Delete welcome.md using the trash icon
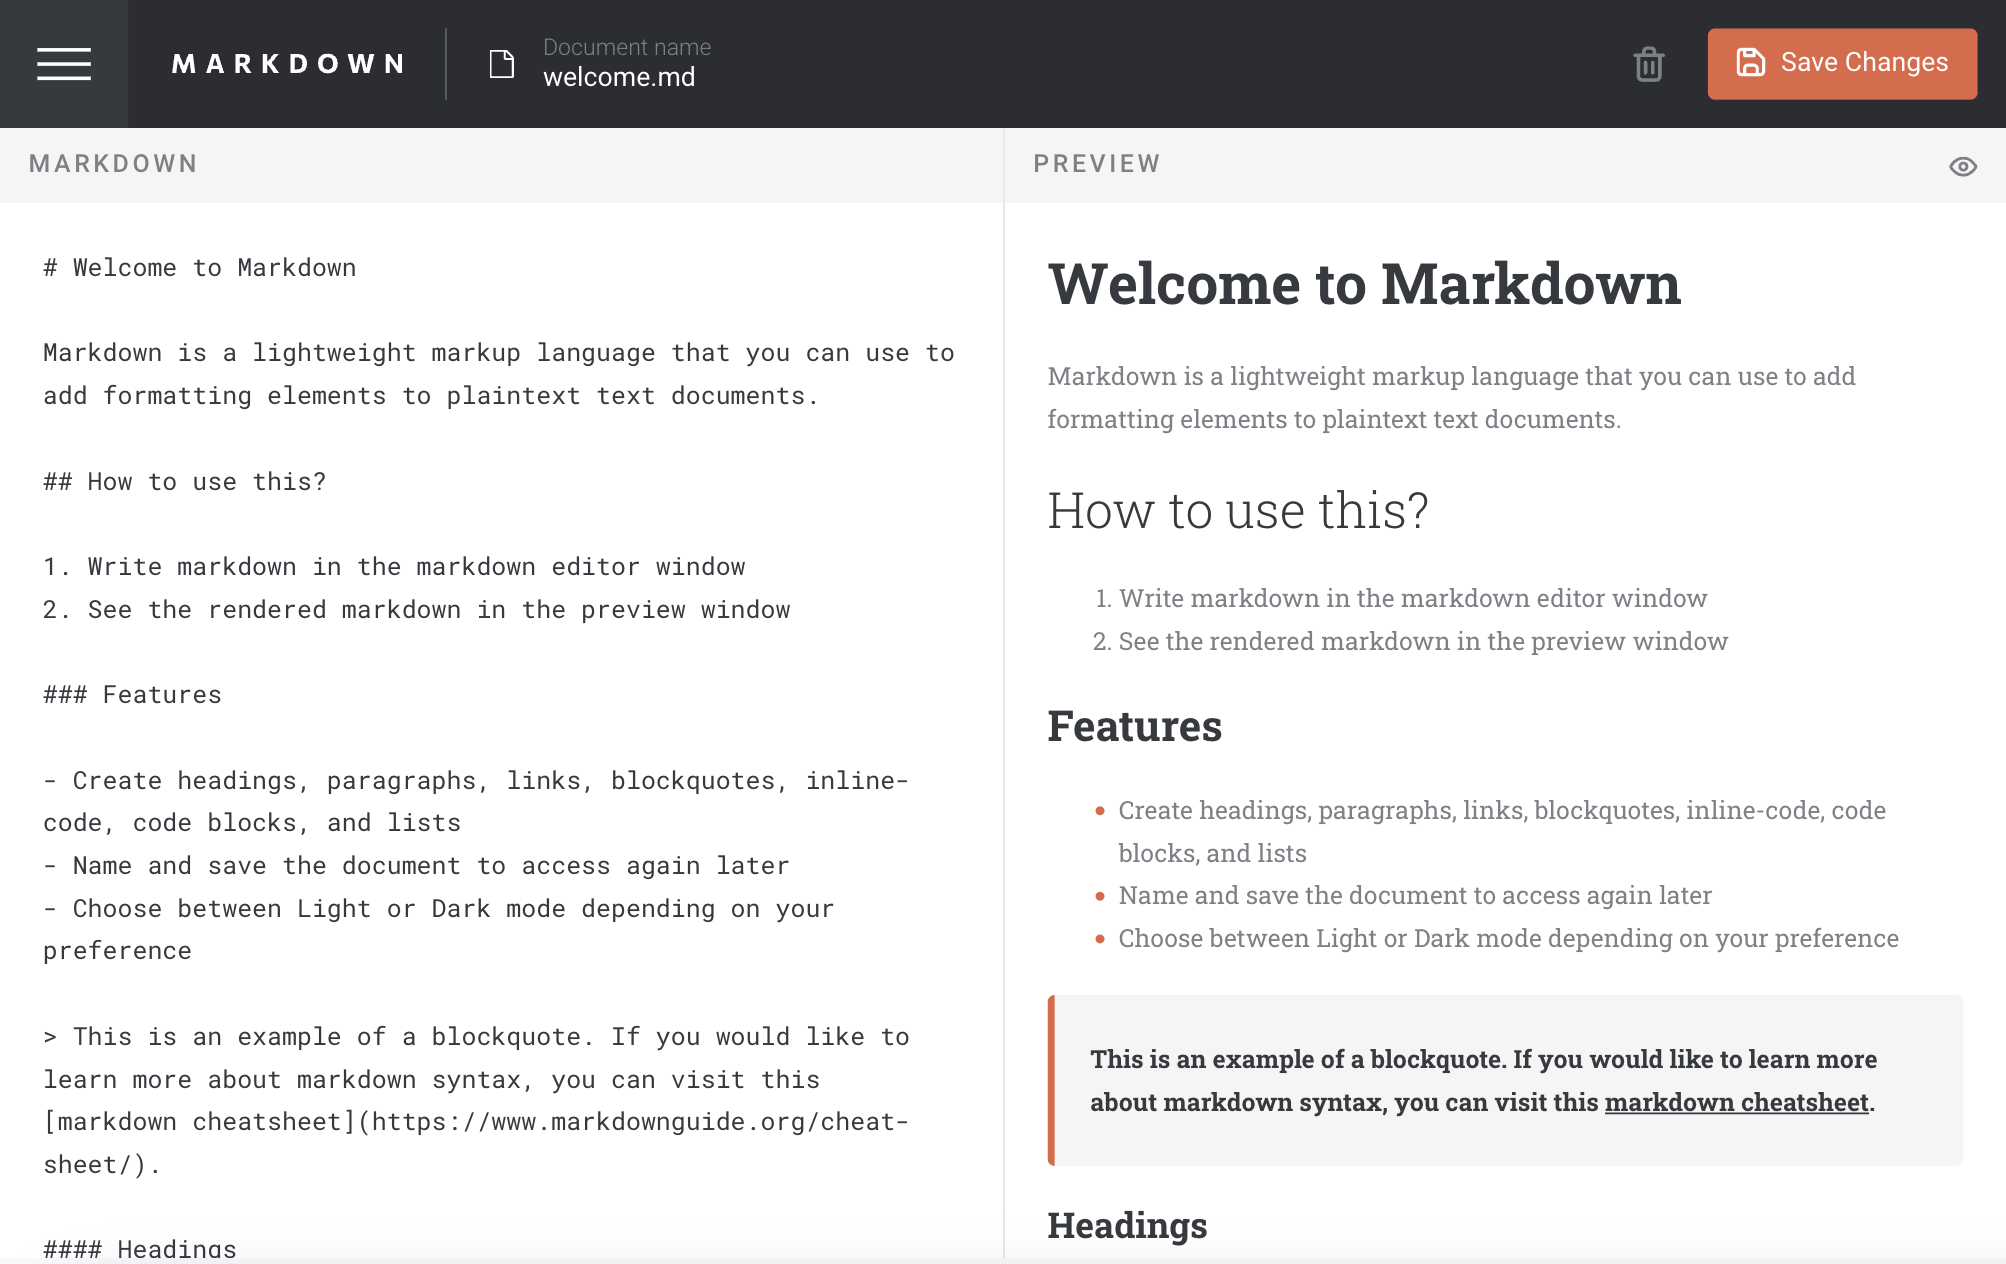 1648,63
